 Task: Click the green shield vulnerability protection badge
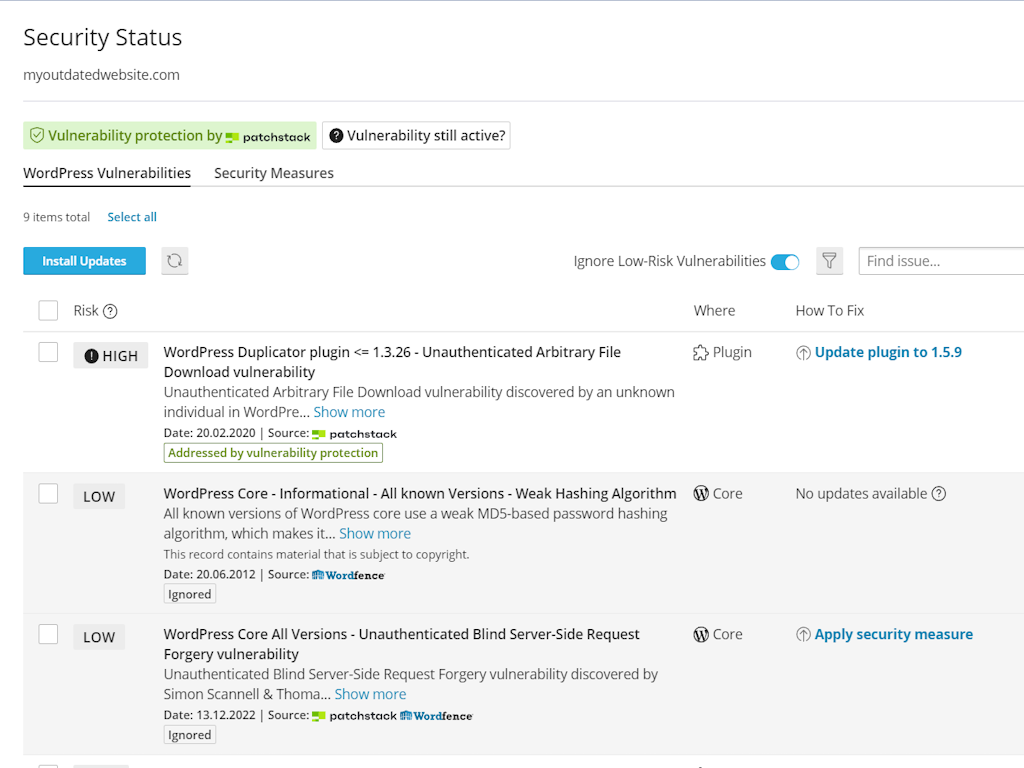point(37,136)
